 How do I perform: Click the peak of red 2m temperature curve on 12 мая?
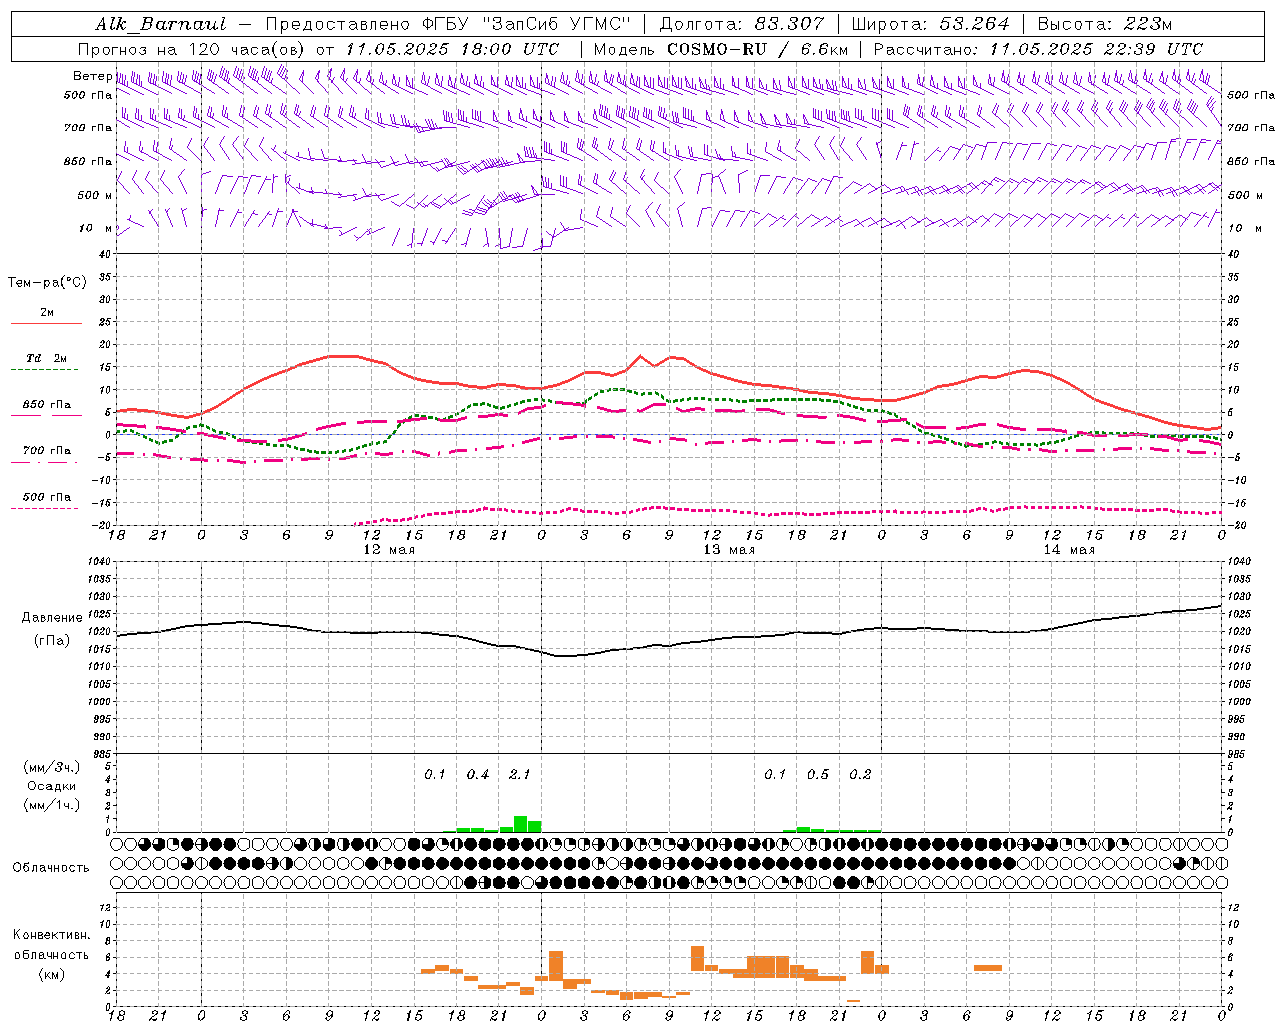click(x=343, y=355)
